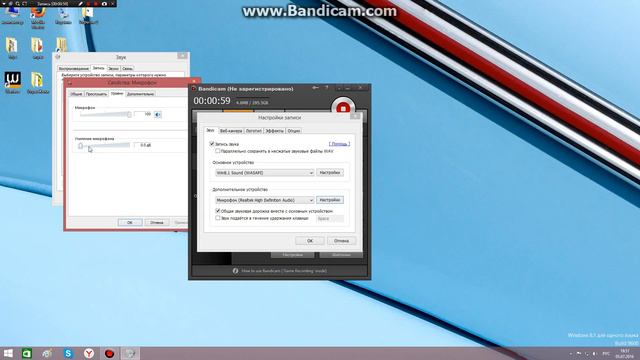This screenshot has width=640, height=360.
Task: Click the network icon in the system tray
Action: pos(587,353)
